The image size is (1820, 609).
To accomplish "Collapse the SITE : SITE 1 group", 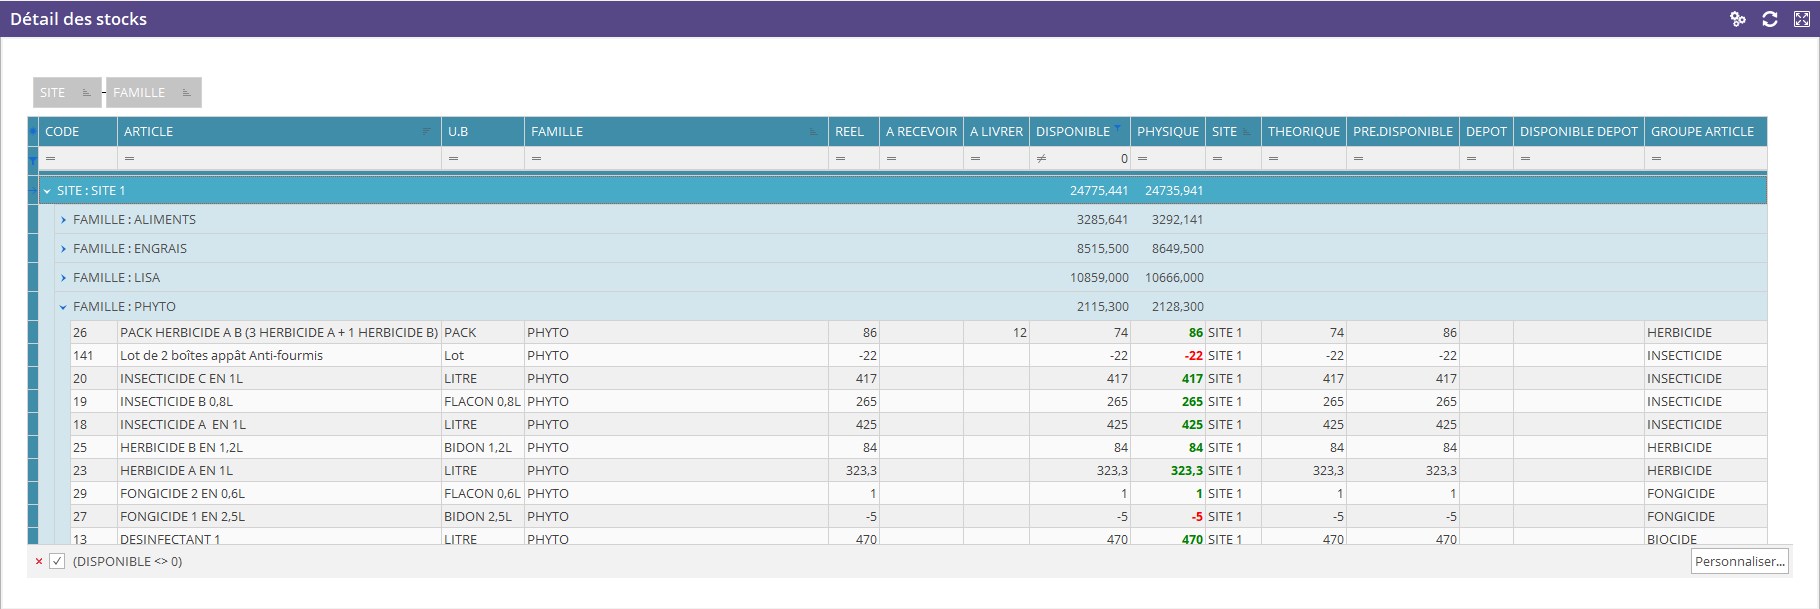I will point(47,191).
